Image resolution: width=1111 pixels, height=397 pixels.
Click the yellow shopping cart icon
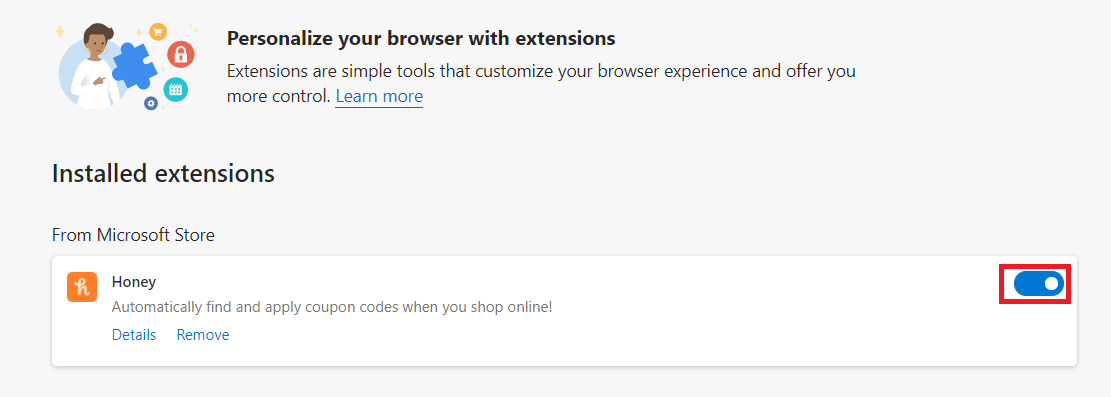[157, 30]
